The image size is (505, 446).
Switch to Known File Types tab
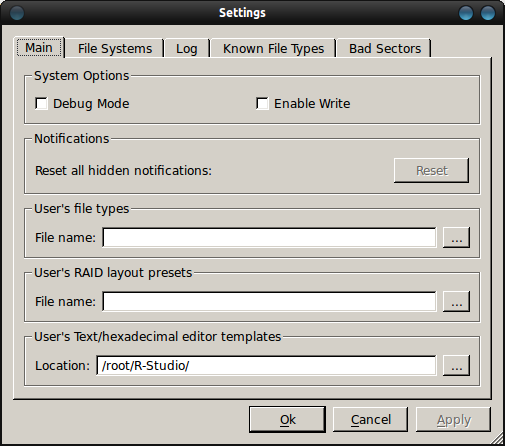pyautogui.click(x=273, y=49)
